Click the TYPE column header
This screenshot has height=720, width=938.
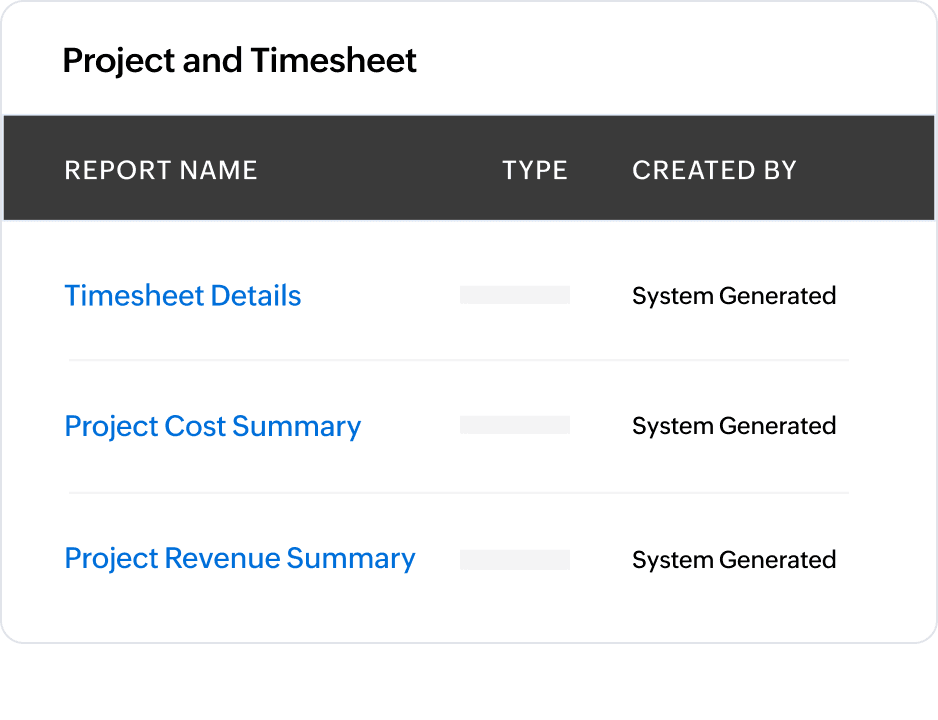pyautogui.click(x=534, y=170)
